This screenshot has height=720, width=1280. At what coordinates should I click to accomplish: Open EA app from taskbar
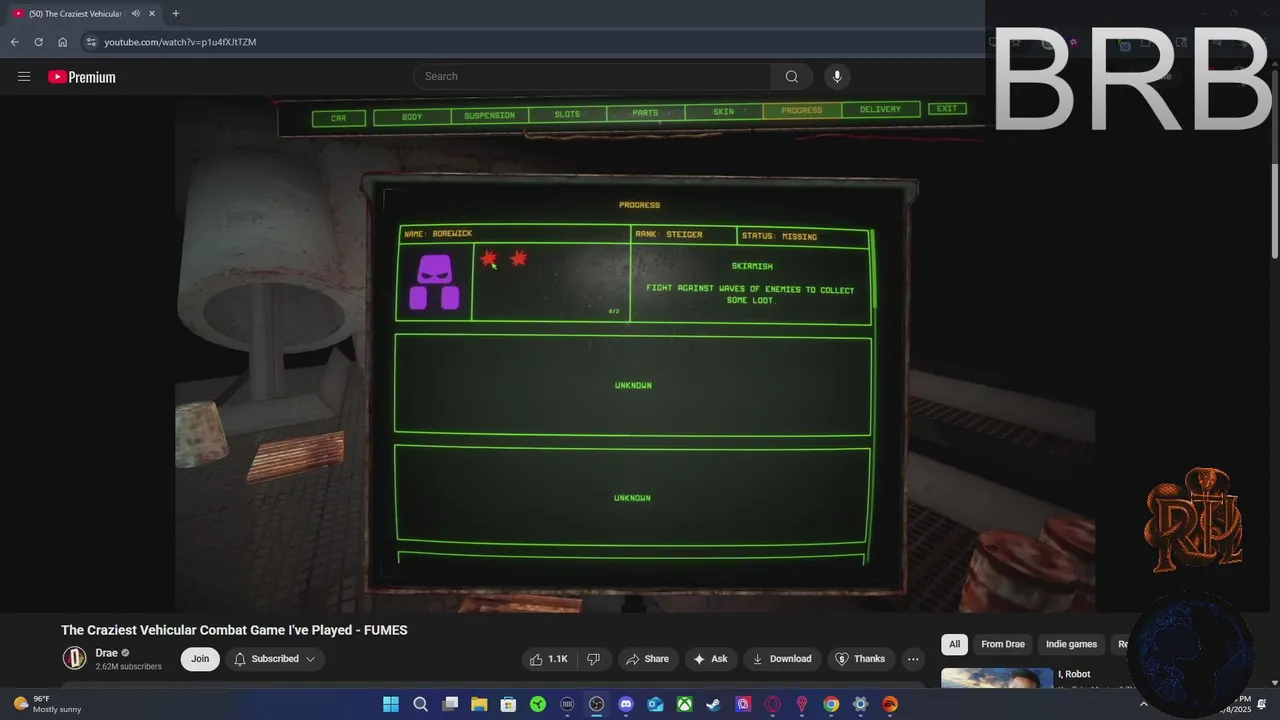point(889,704)
